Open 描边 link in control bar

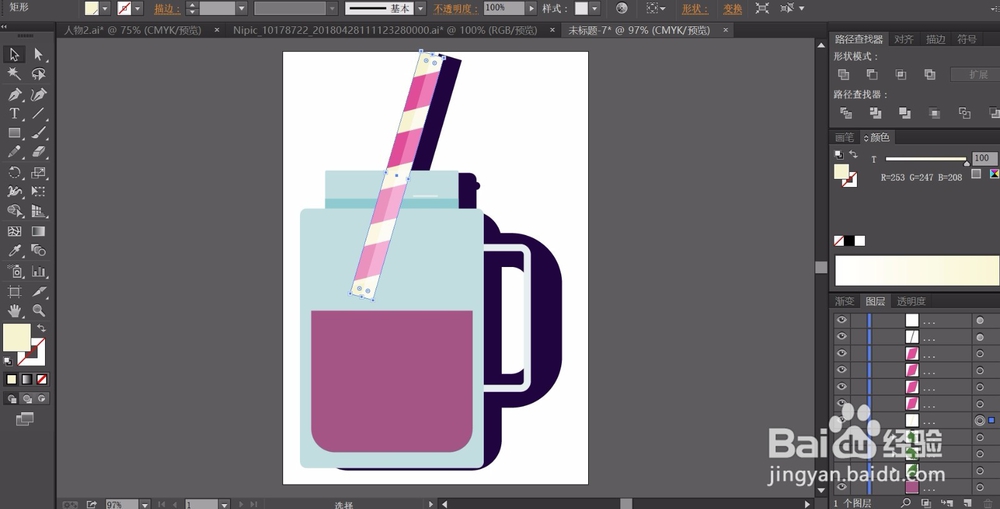[167, 9]
